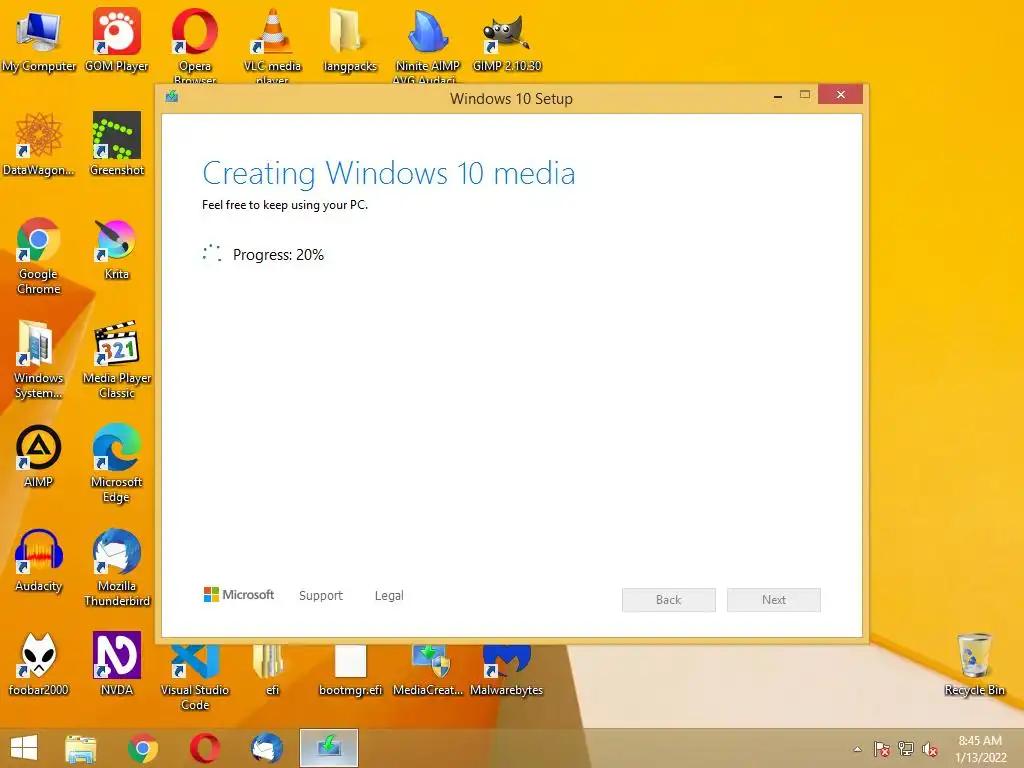Open Google Chrome desktop shortcut
The image size is (1024, 768).
[x=38, y=255]
